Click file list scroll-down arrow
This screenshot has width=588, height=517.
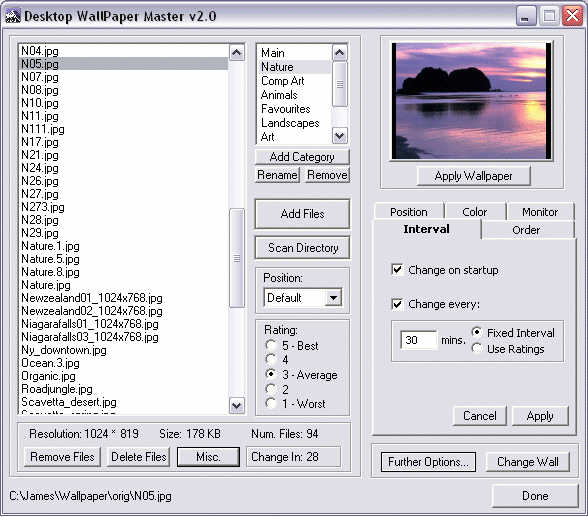(x=237, y=406)
